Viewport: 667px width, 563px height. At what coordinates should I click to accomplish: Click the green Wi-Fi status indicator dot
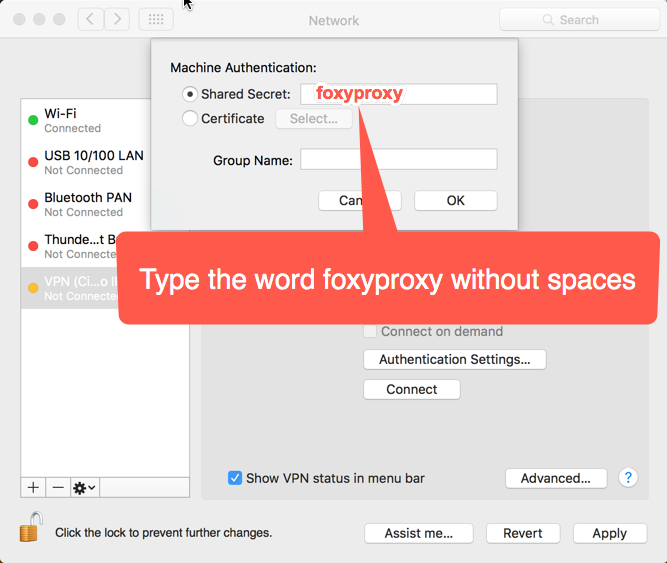(x=33, y=120)
